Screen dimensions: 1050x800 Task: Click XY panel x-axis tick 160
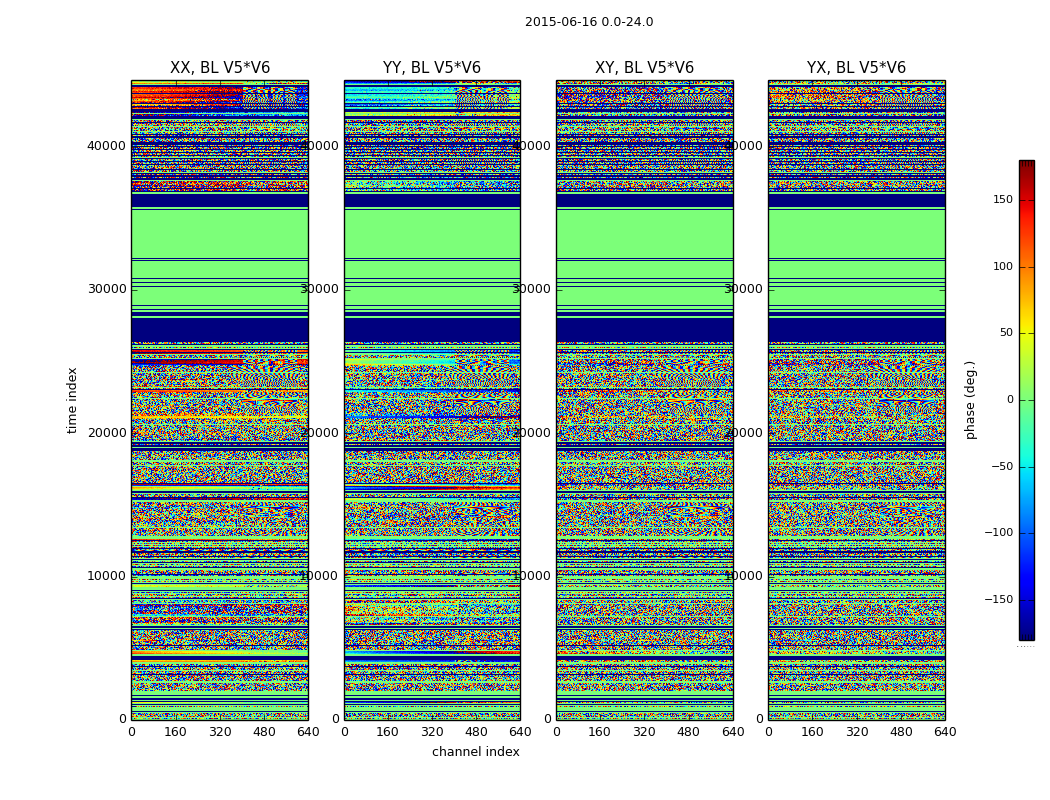point(600,732)
